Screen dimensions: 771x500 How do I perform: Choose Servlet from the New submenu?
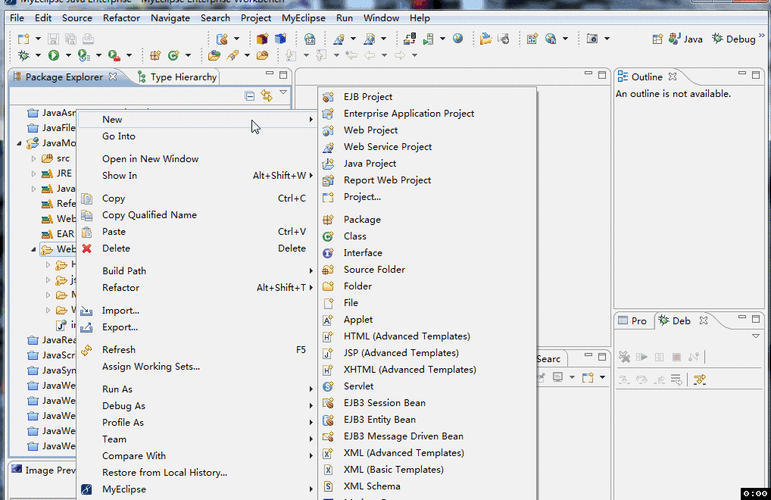(x=358, y=386)
